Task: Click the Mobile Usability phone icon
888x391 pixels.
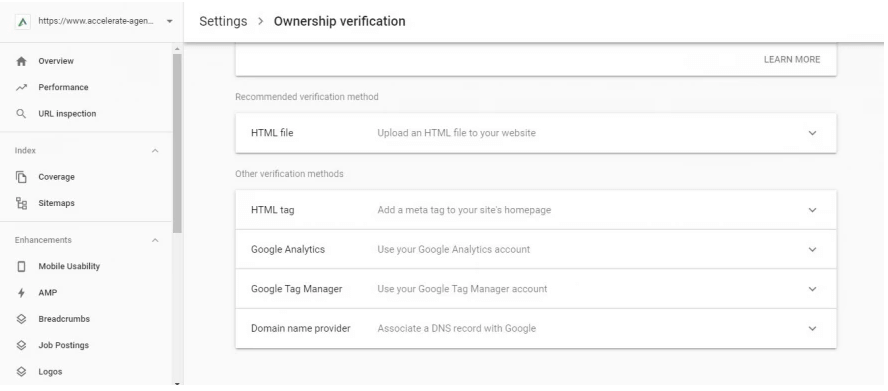Action: (x=21, y=266)
